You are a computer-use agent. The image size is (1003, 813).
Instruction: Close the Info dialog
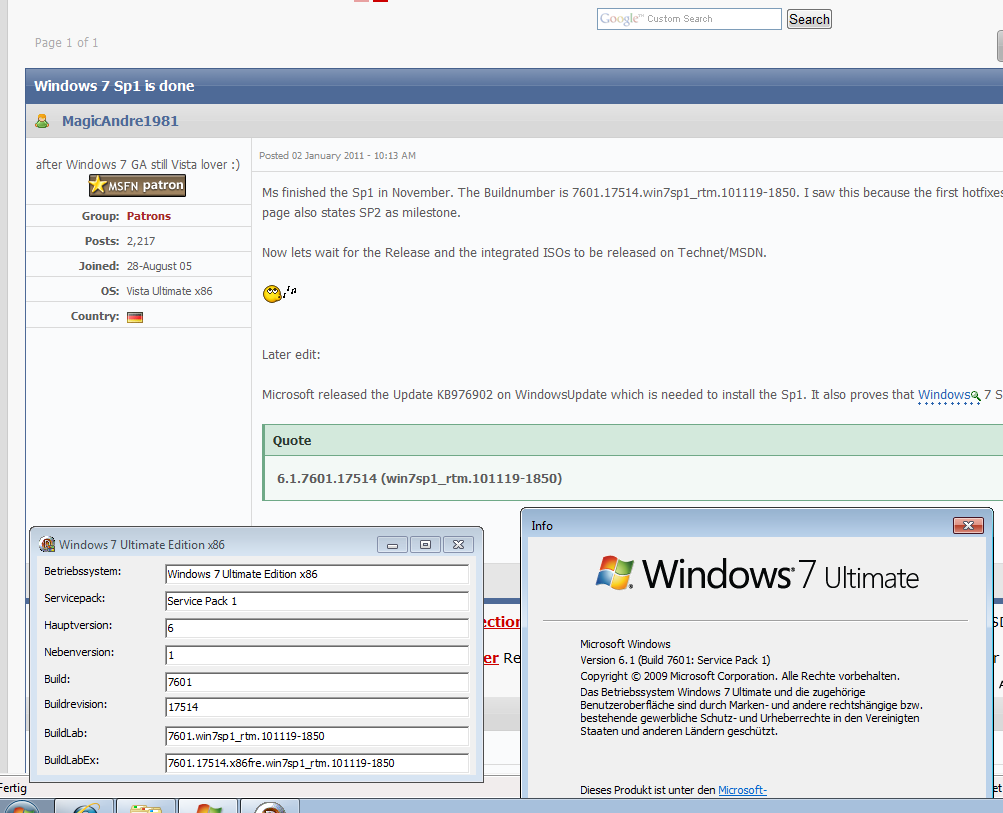(x=968, y=525)
